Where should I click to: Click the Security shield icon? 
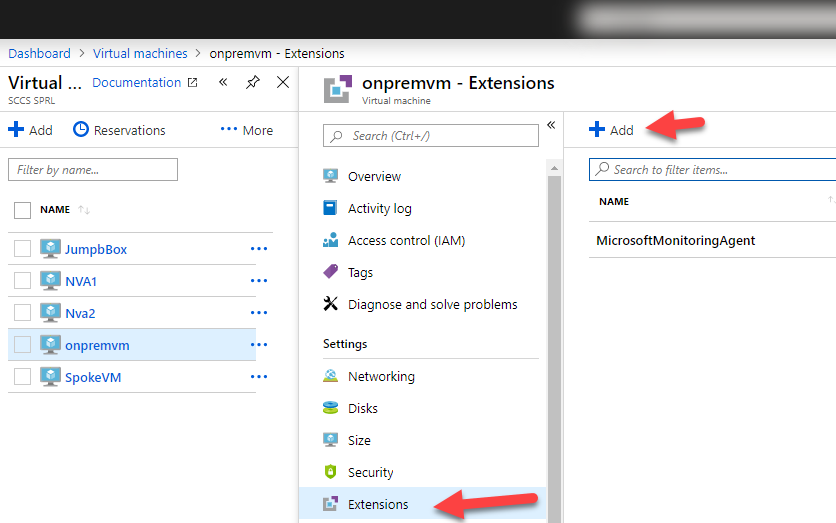click(x=331, y=472)
